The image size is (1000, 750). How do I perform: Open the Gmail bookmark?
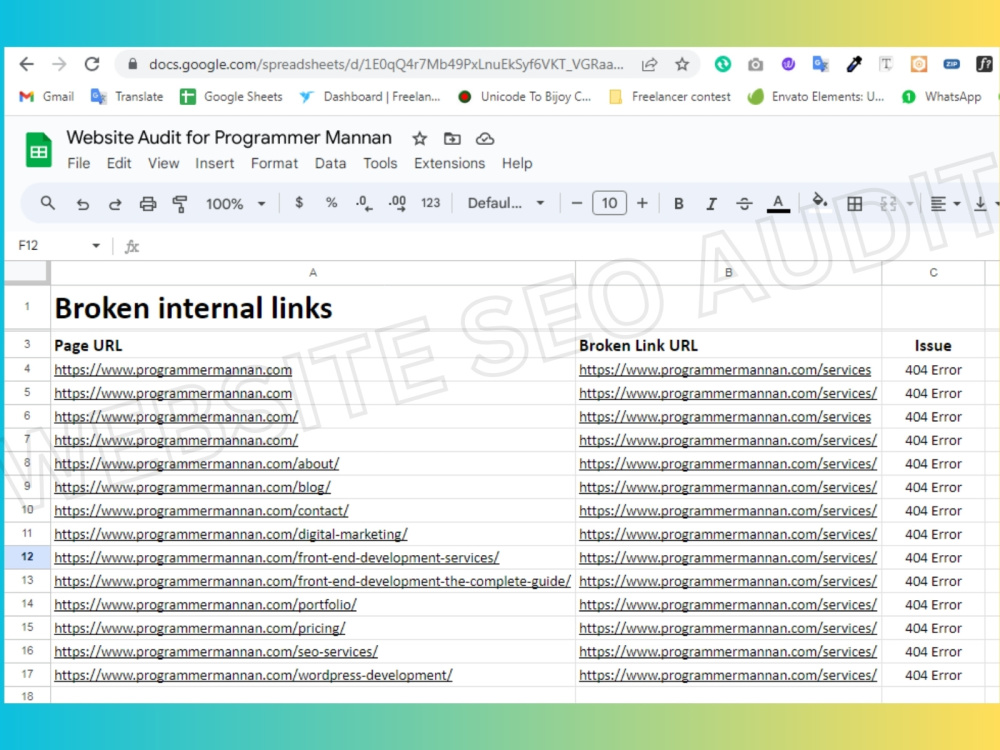pos(47,97)
